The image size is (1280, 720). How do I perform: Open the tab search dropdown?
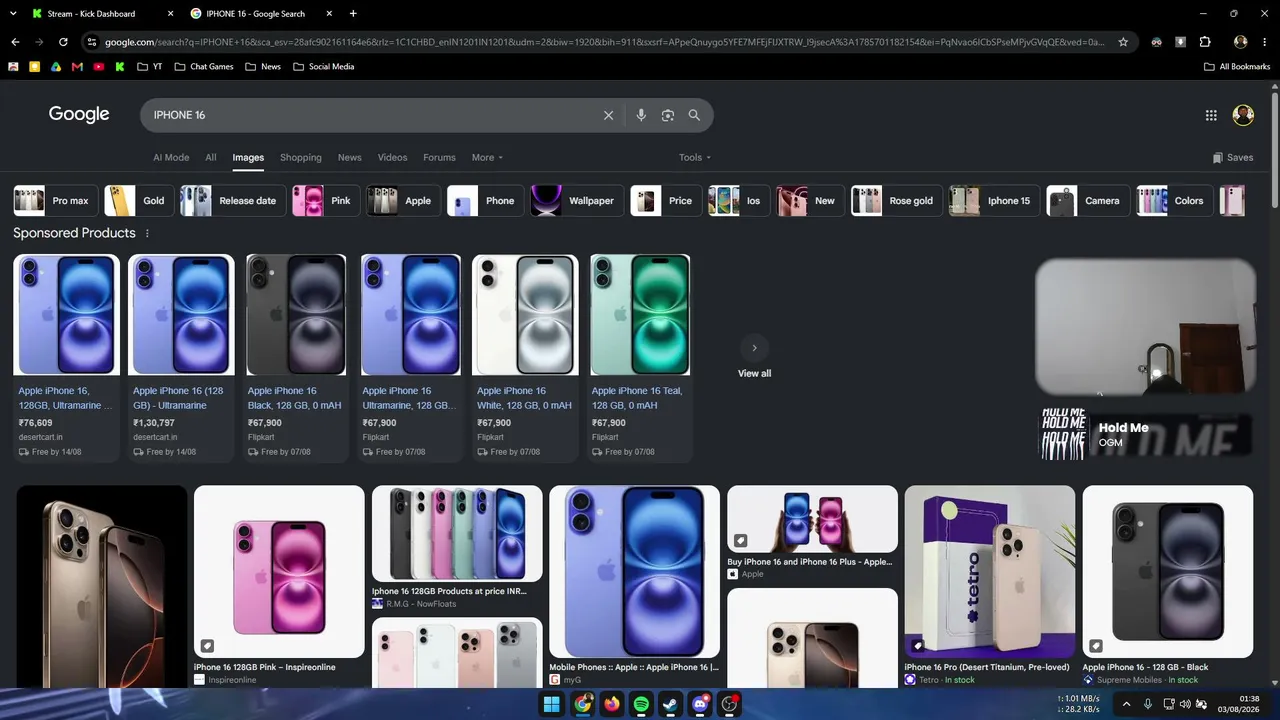(14, 14)
